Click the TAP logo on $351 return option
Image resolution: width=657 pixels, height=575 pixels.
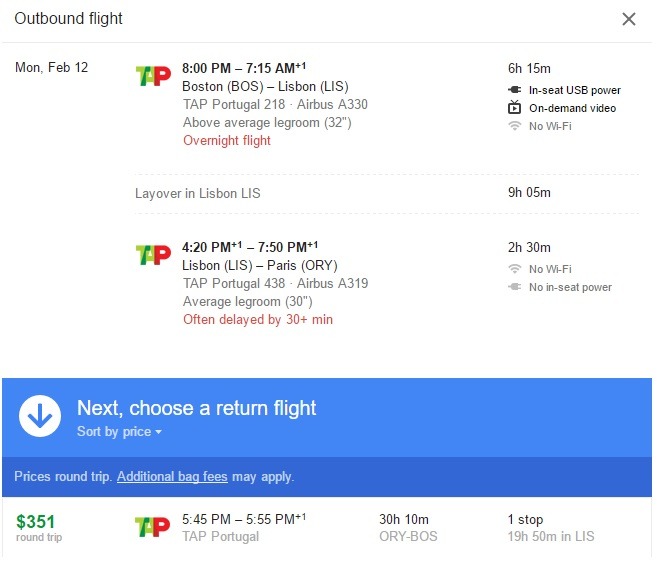coord(153,527)
